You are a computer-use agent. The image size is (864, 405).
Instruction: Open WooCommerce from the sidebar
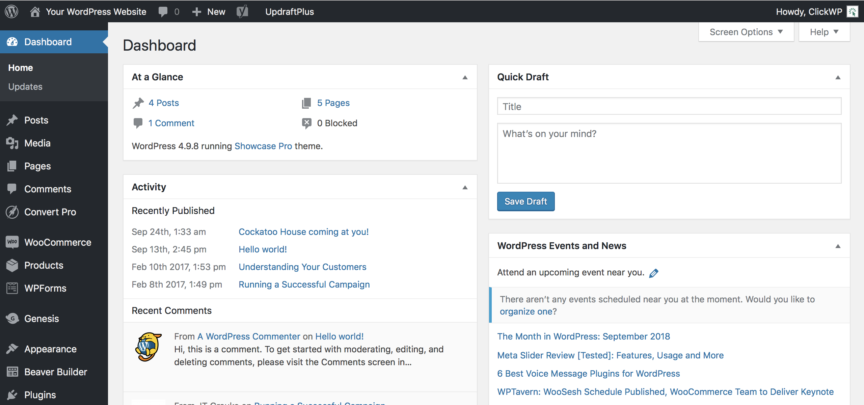click(x=57, y=242)
